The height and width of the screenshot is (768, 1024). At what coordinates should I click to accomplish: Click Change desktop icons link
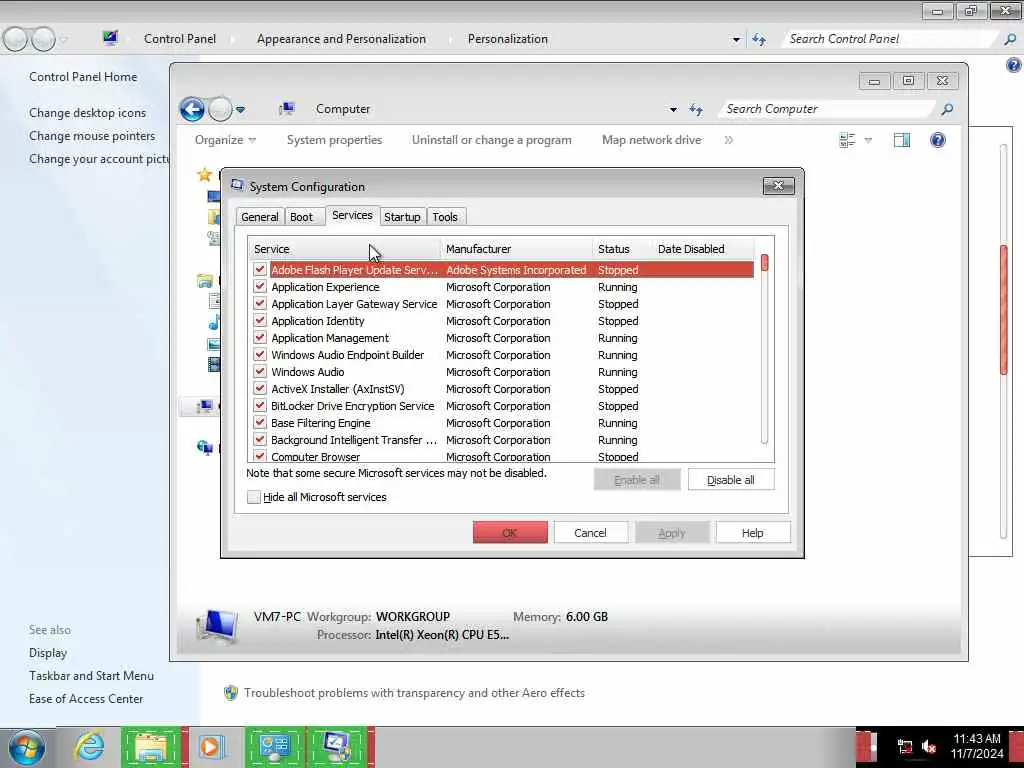[x=88, y=113]
